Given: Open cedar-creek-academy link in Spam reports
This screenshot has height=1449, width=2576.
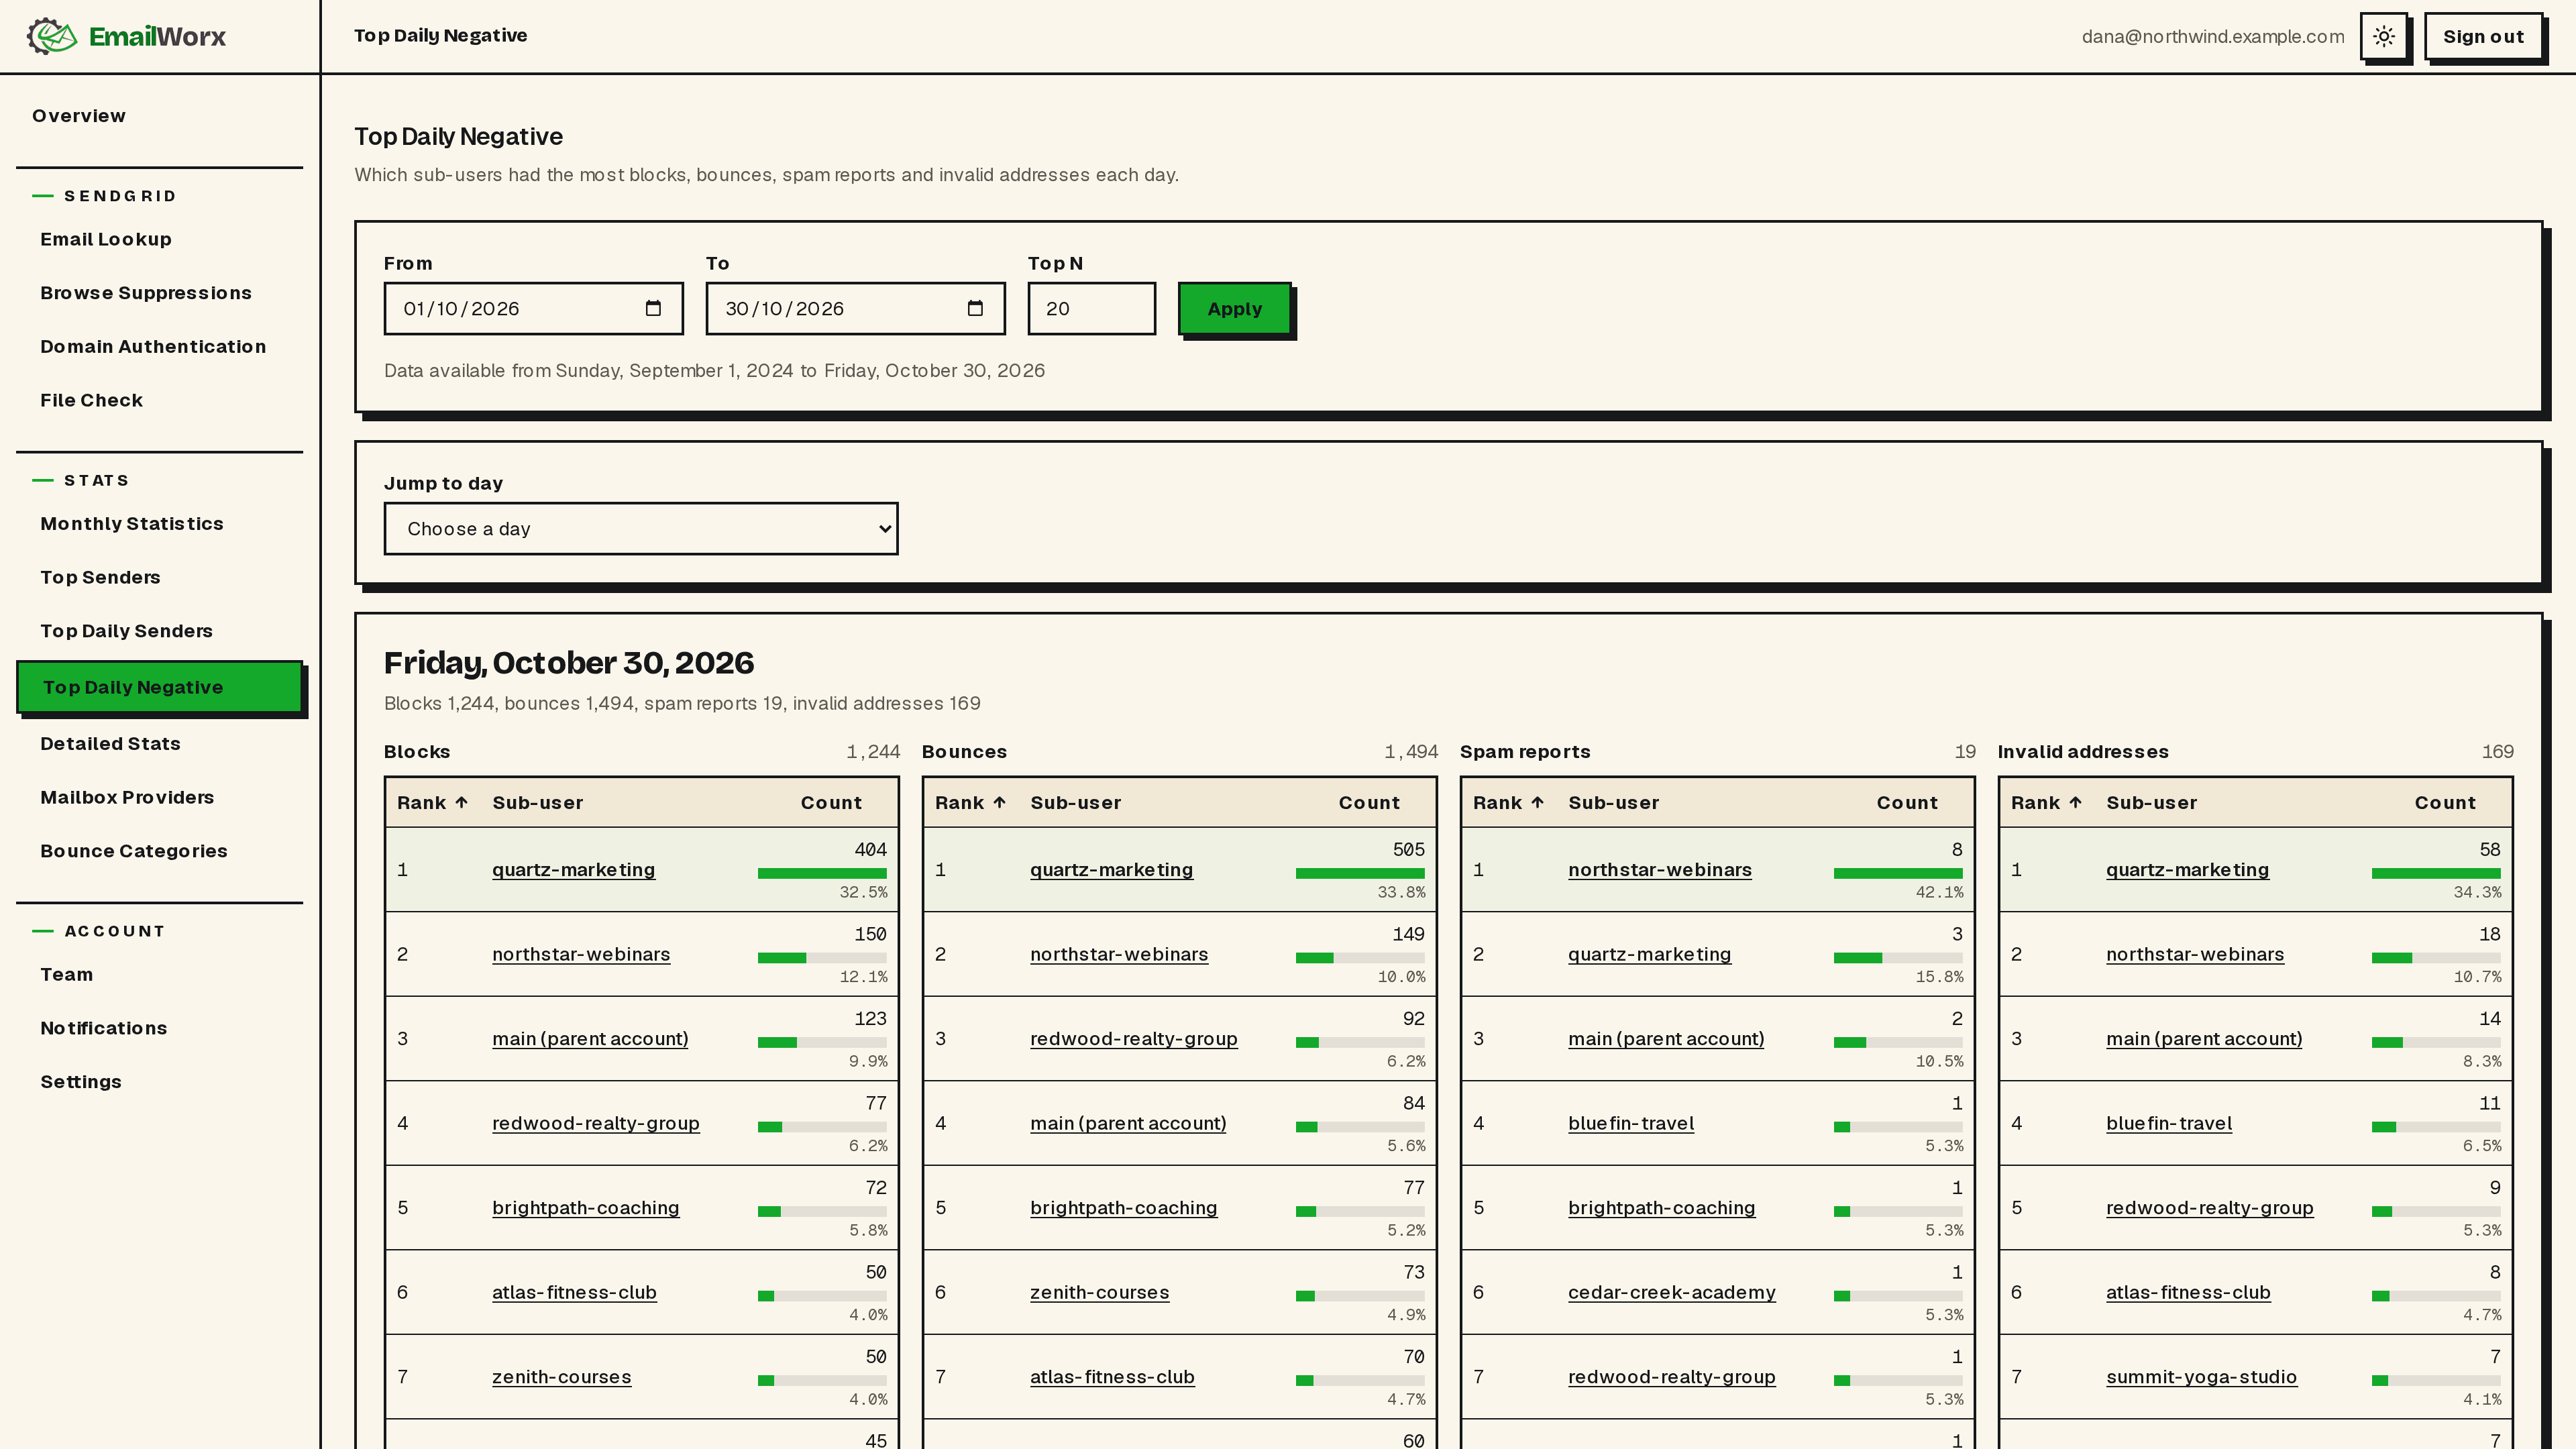Looking at the screenshot, I should 1672,1292.
